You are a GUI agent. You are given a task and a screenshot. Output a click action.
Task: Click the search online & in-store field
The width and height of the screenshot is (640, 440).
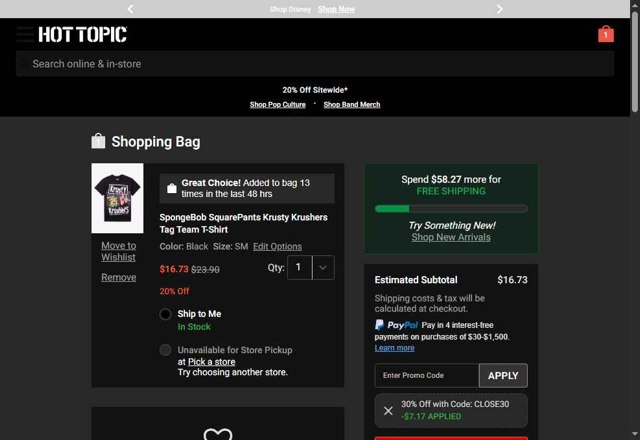[x=315, y=64]
